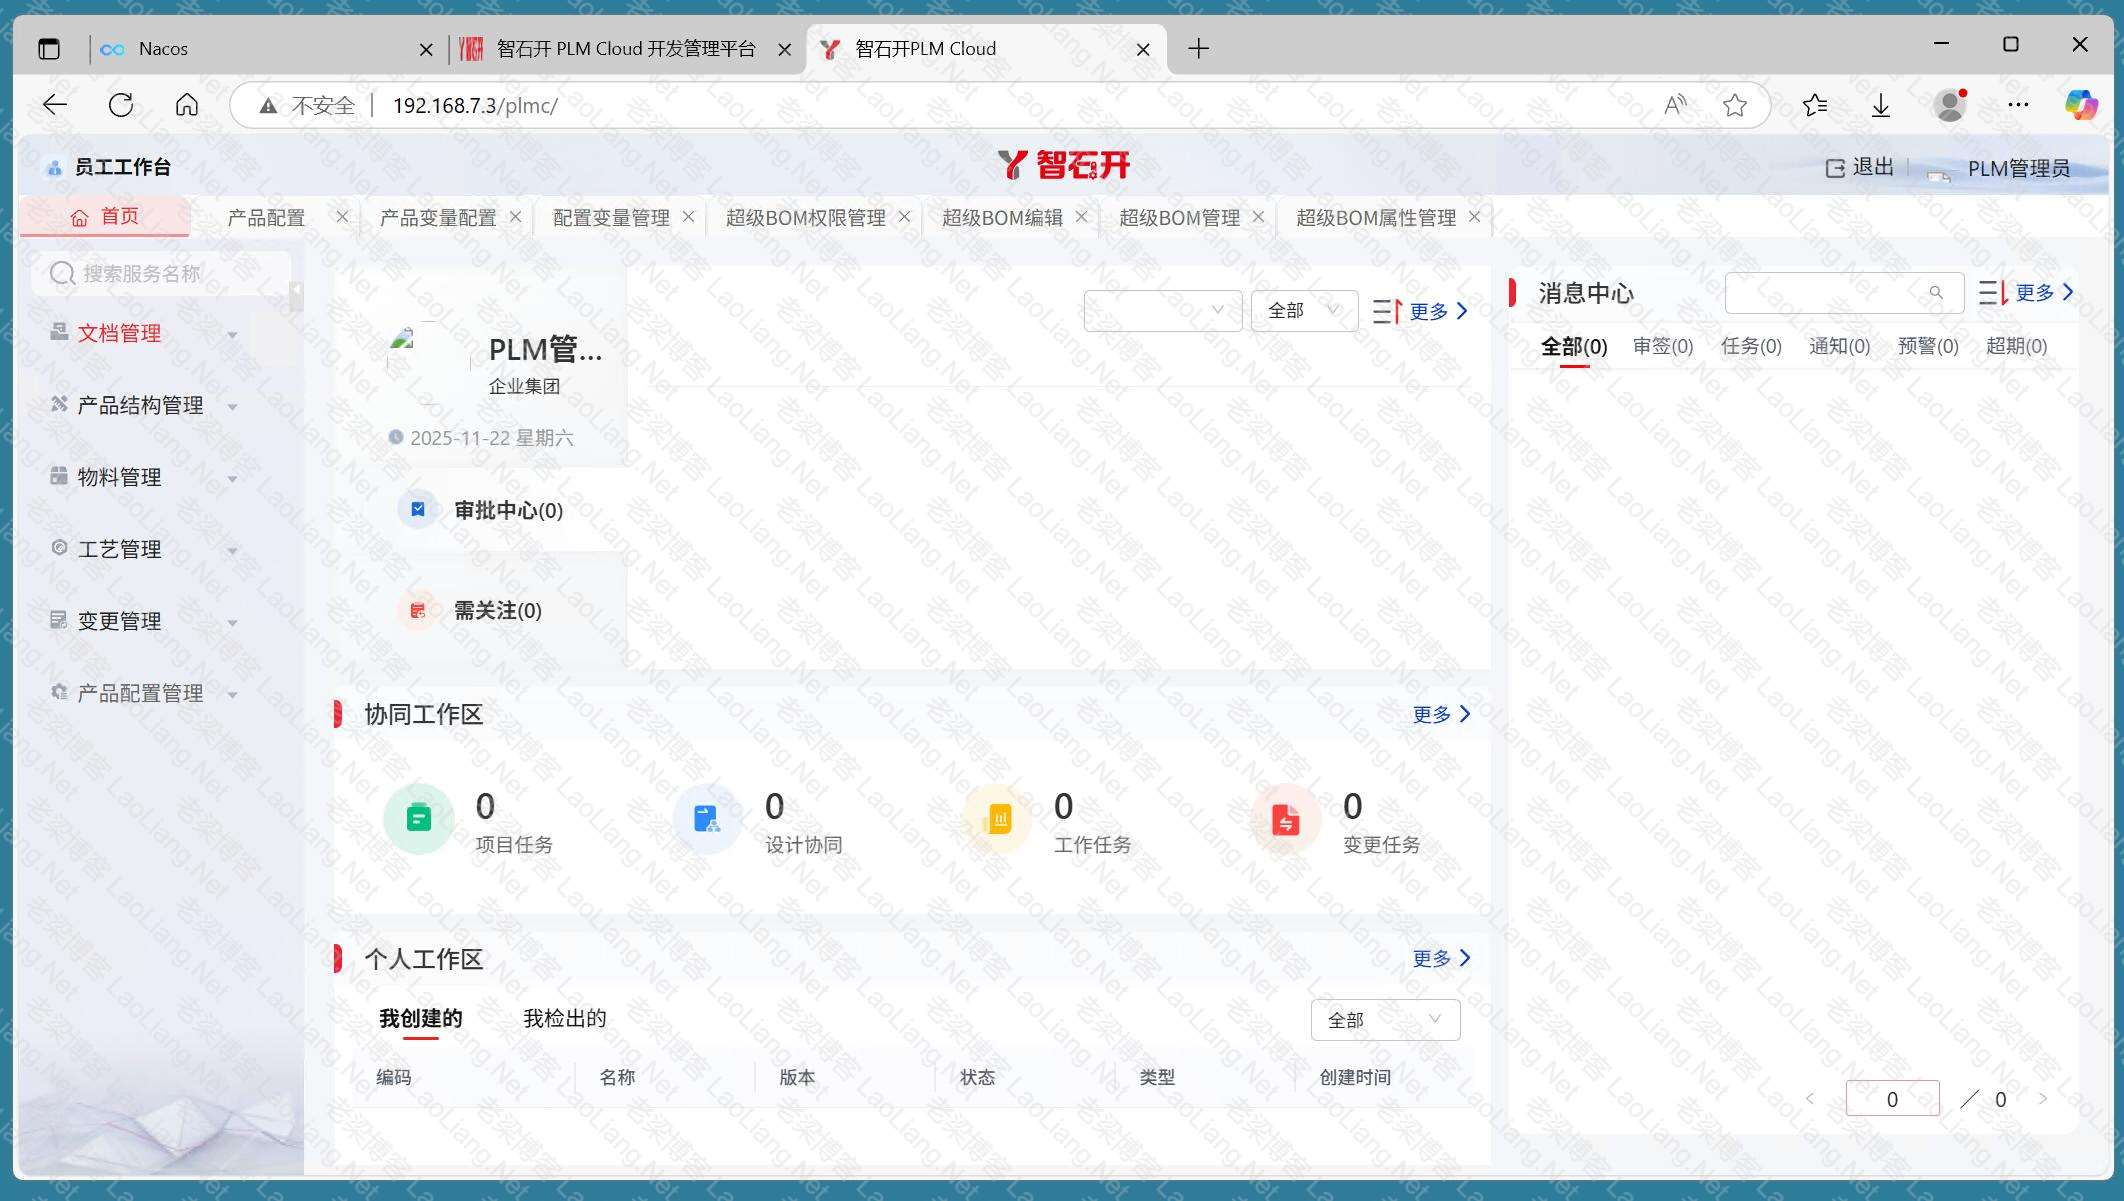Click the 工作任务 yellow icon
Viewport: 2124px width, 1201px height.
coord(997,819)
